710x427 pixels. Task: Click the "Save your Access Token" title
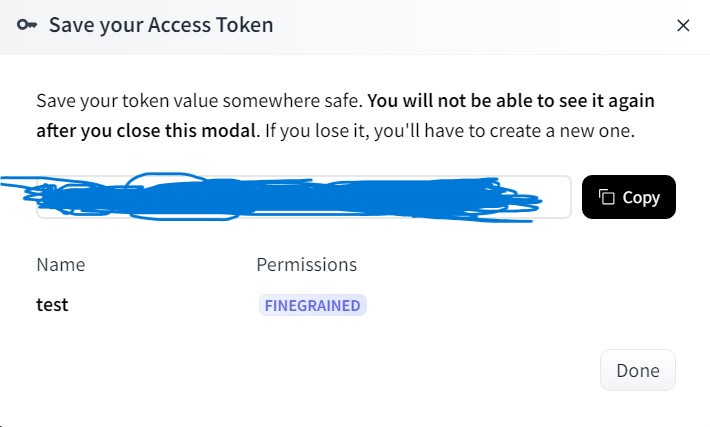coord(161,25)
